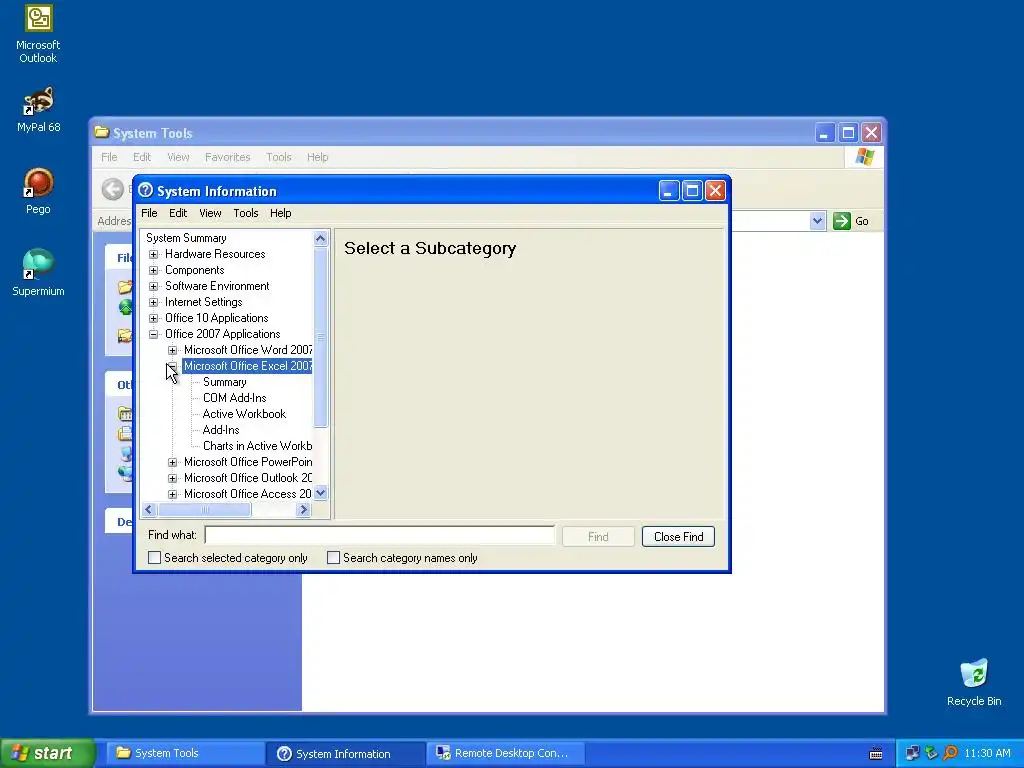This screenshot has height=768, width=1024.
Task: Click the System Information title bar help icon
Action: [x=146, y=190]
